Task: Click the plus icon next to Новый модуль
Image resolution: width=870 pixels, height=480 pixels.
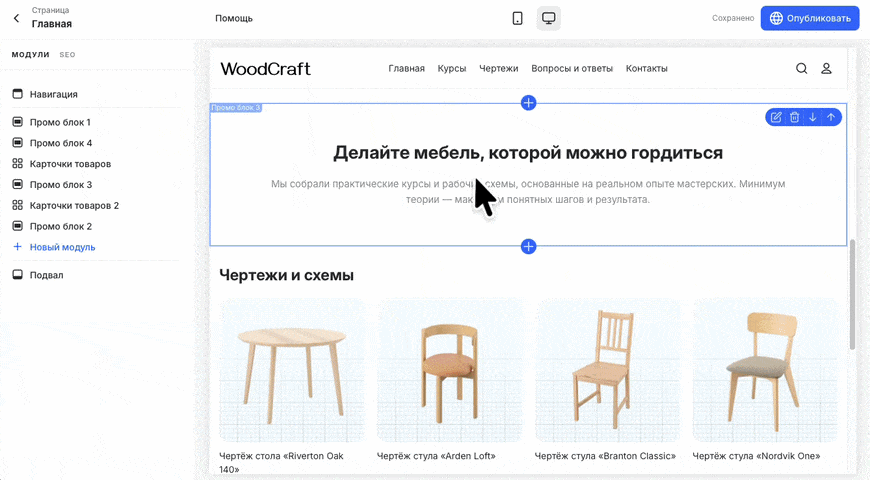Action: (x=17, y=246)
